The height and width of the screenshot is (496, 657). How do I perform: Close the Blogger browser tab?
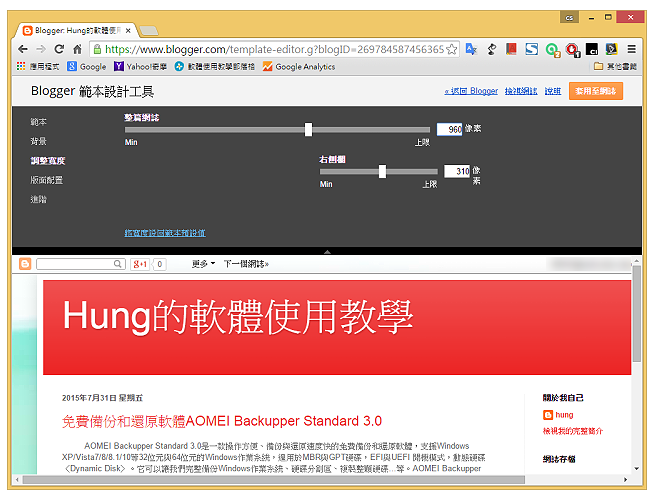click(x=128, y=31)
